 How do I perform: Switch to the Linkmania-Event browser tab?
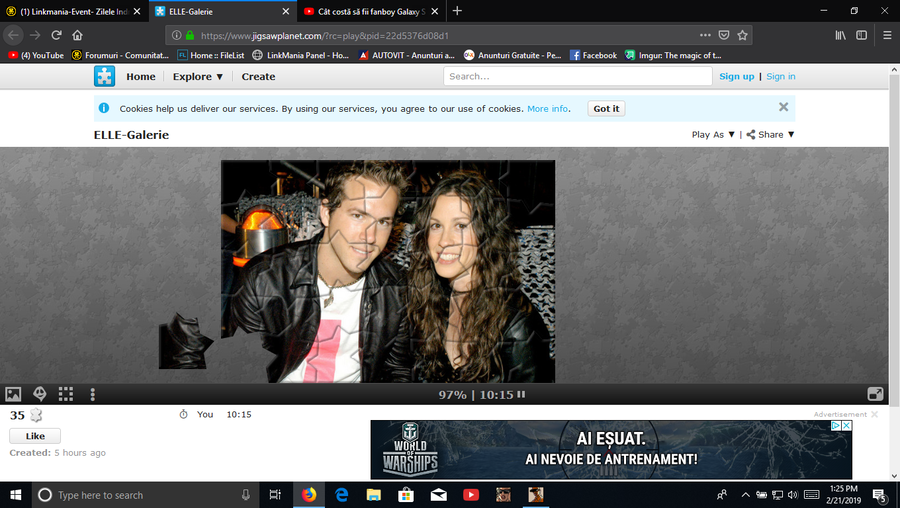(x=75, y=11)
